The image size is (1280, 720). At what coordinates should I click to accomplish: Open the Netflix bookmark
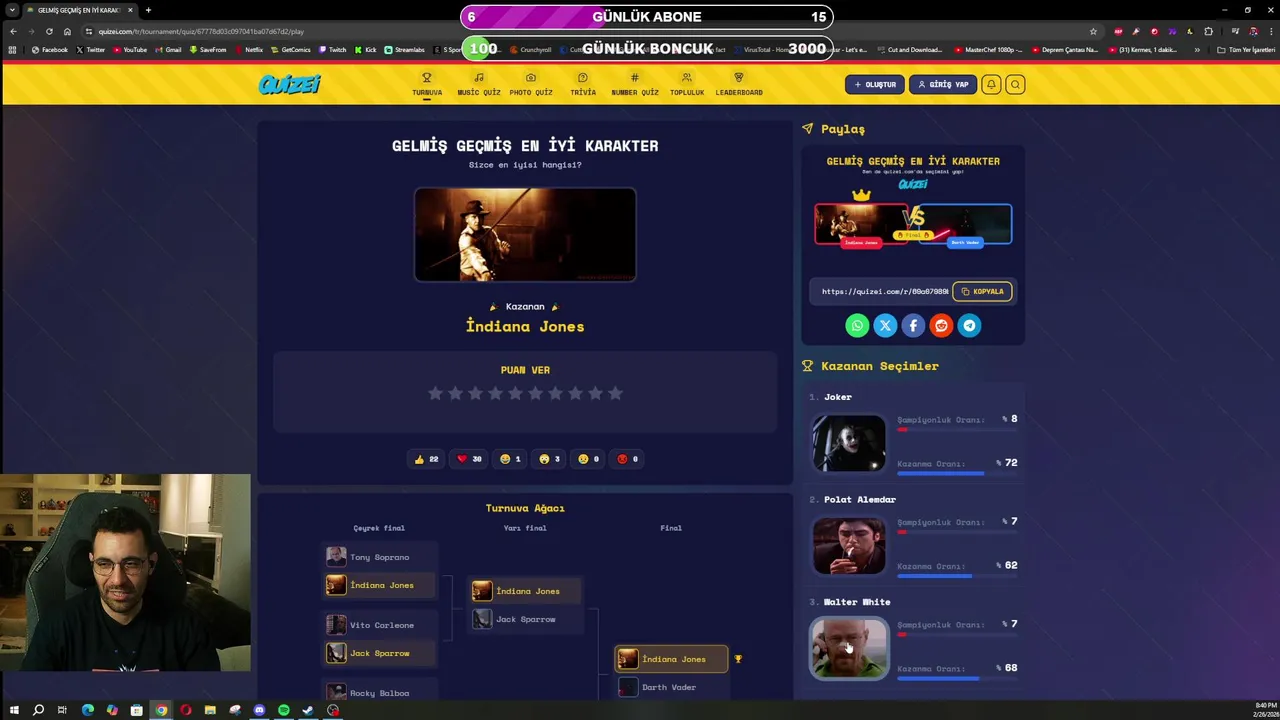coord(248,49)
